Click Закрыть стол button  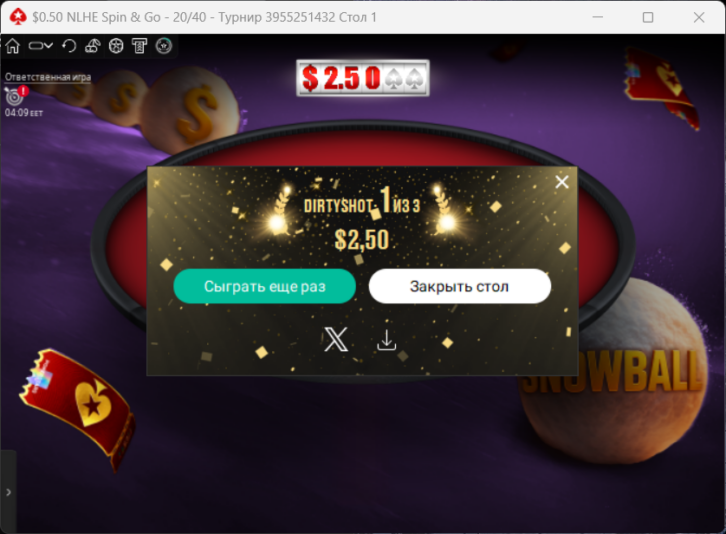coord(459,286)
